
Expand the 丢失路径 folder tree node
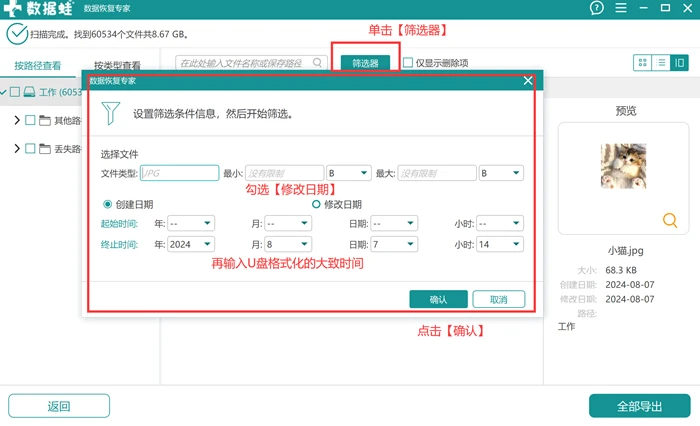coord(17,148)
